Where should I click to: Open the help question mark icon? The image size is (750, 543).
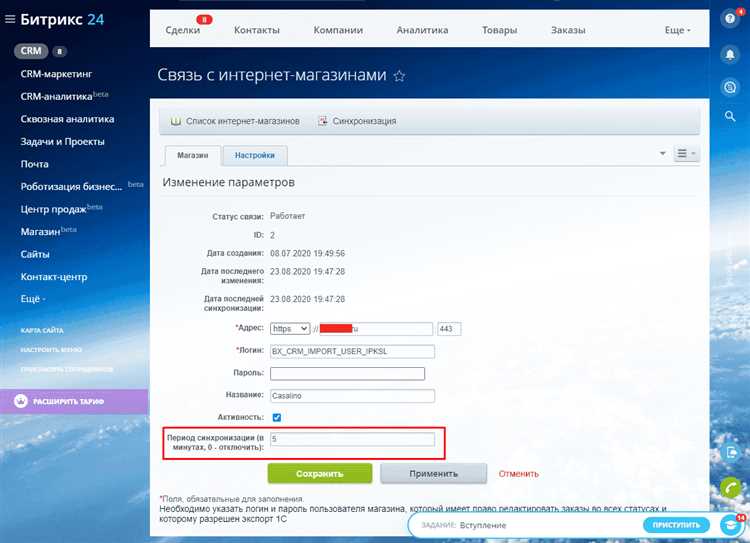(730, 19)
